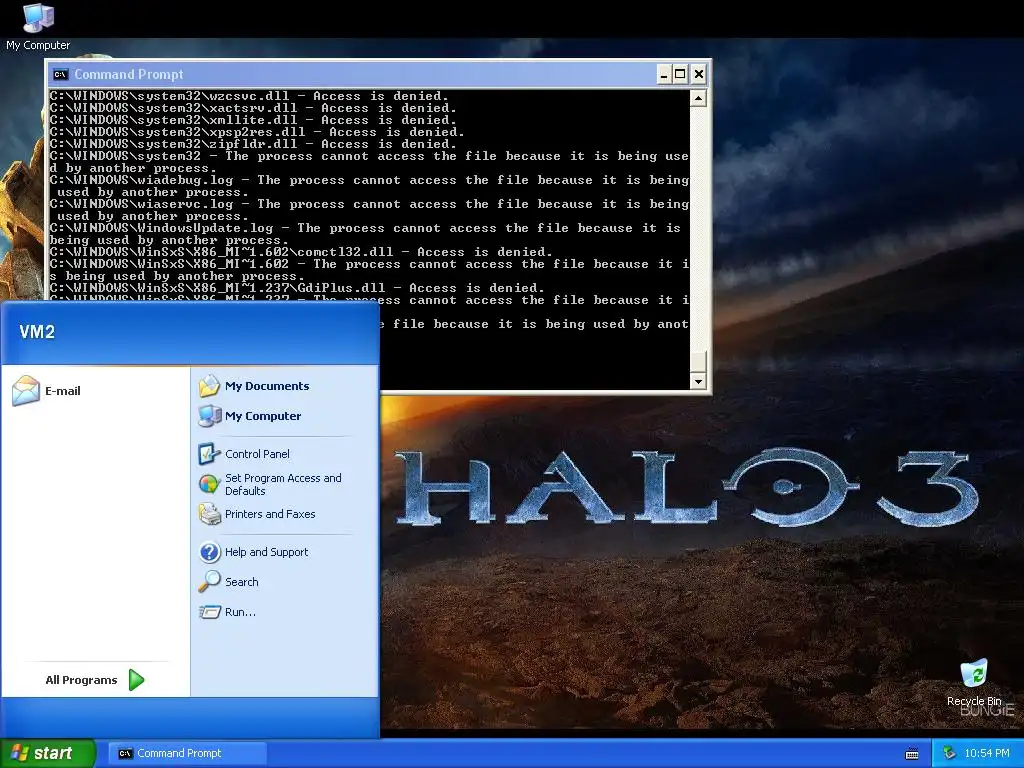This screenshot has width=1024, height=768.
Task: Click the Command Prompt window title bar
Action: (x=353, y=74)
